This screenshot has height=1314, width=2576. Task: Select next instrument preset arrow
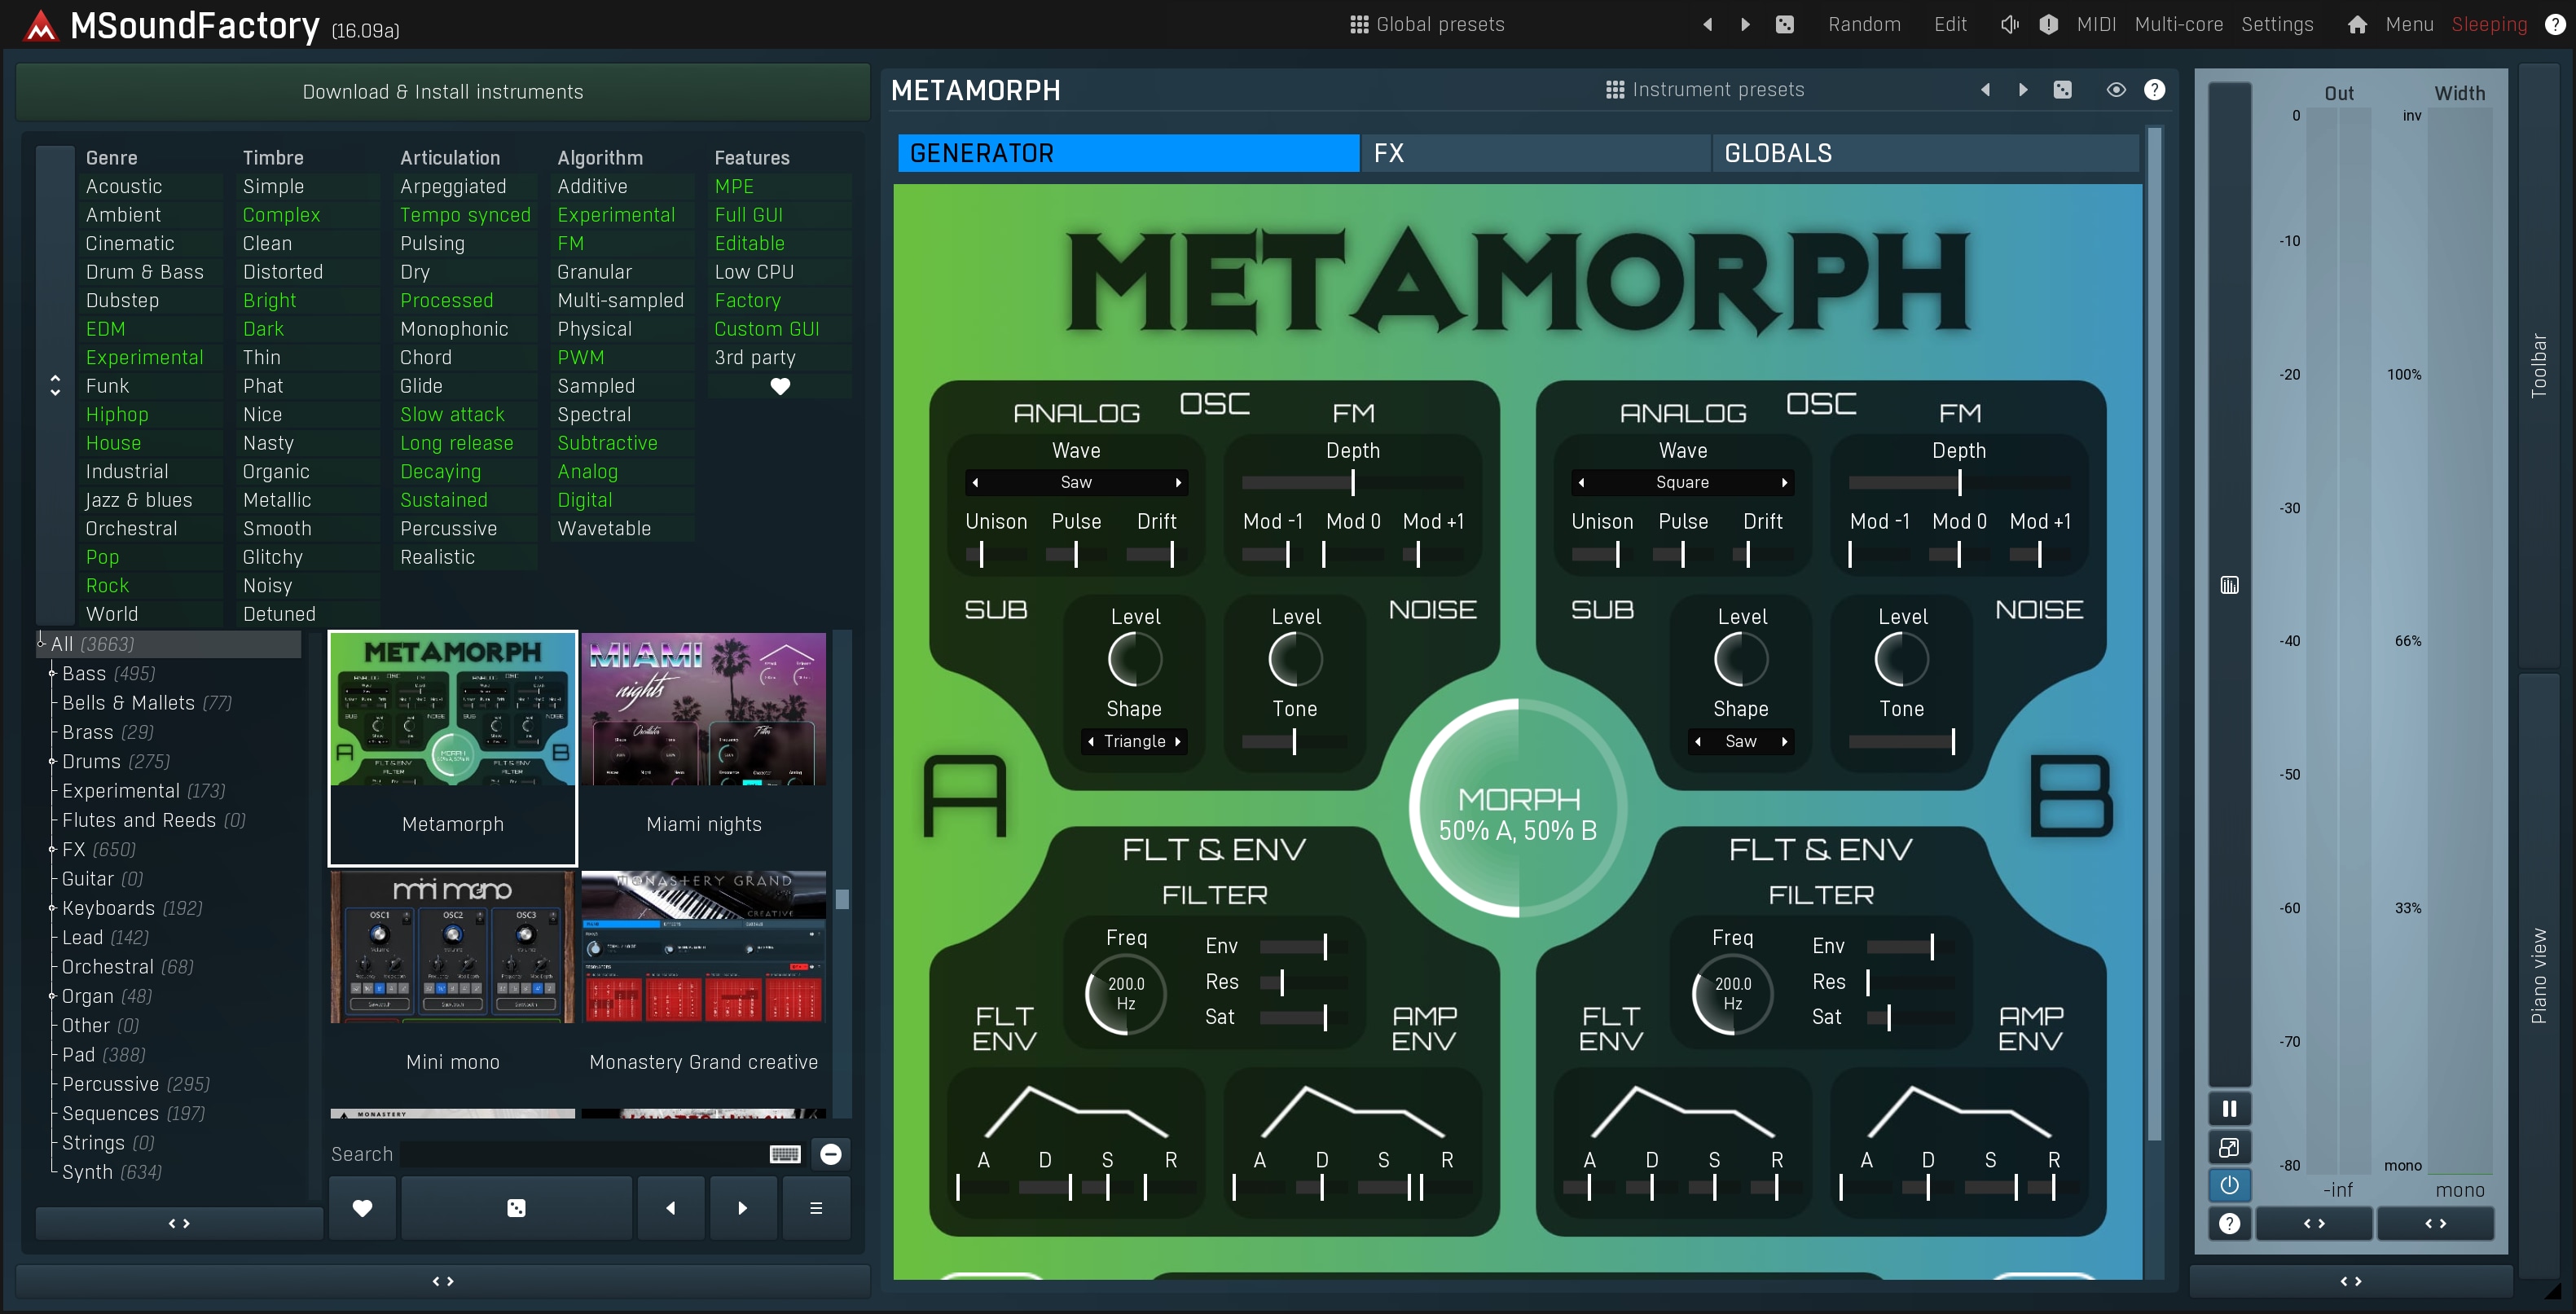click(2024, 90)
